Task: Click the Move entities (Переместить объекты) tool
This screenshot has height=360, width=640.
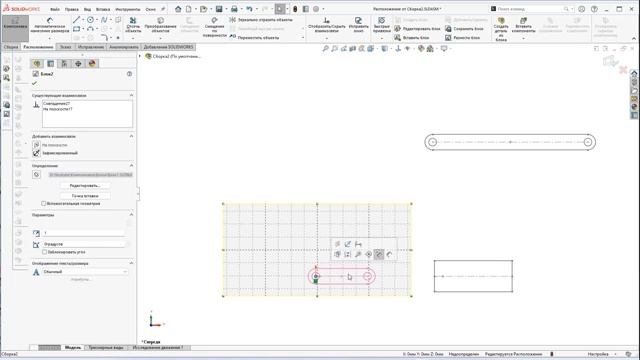Action: [254, 38]
